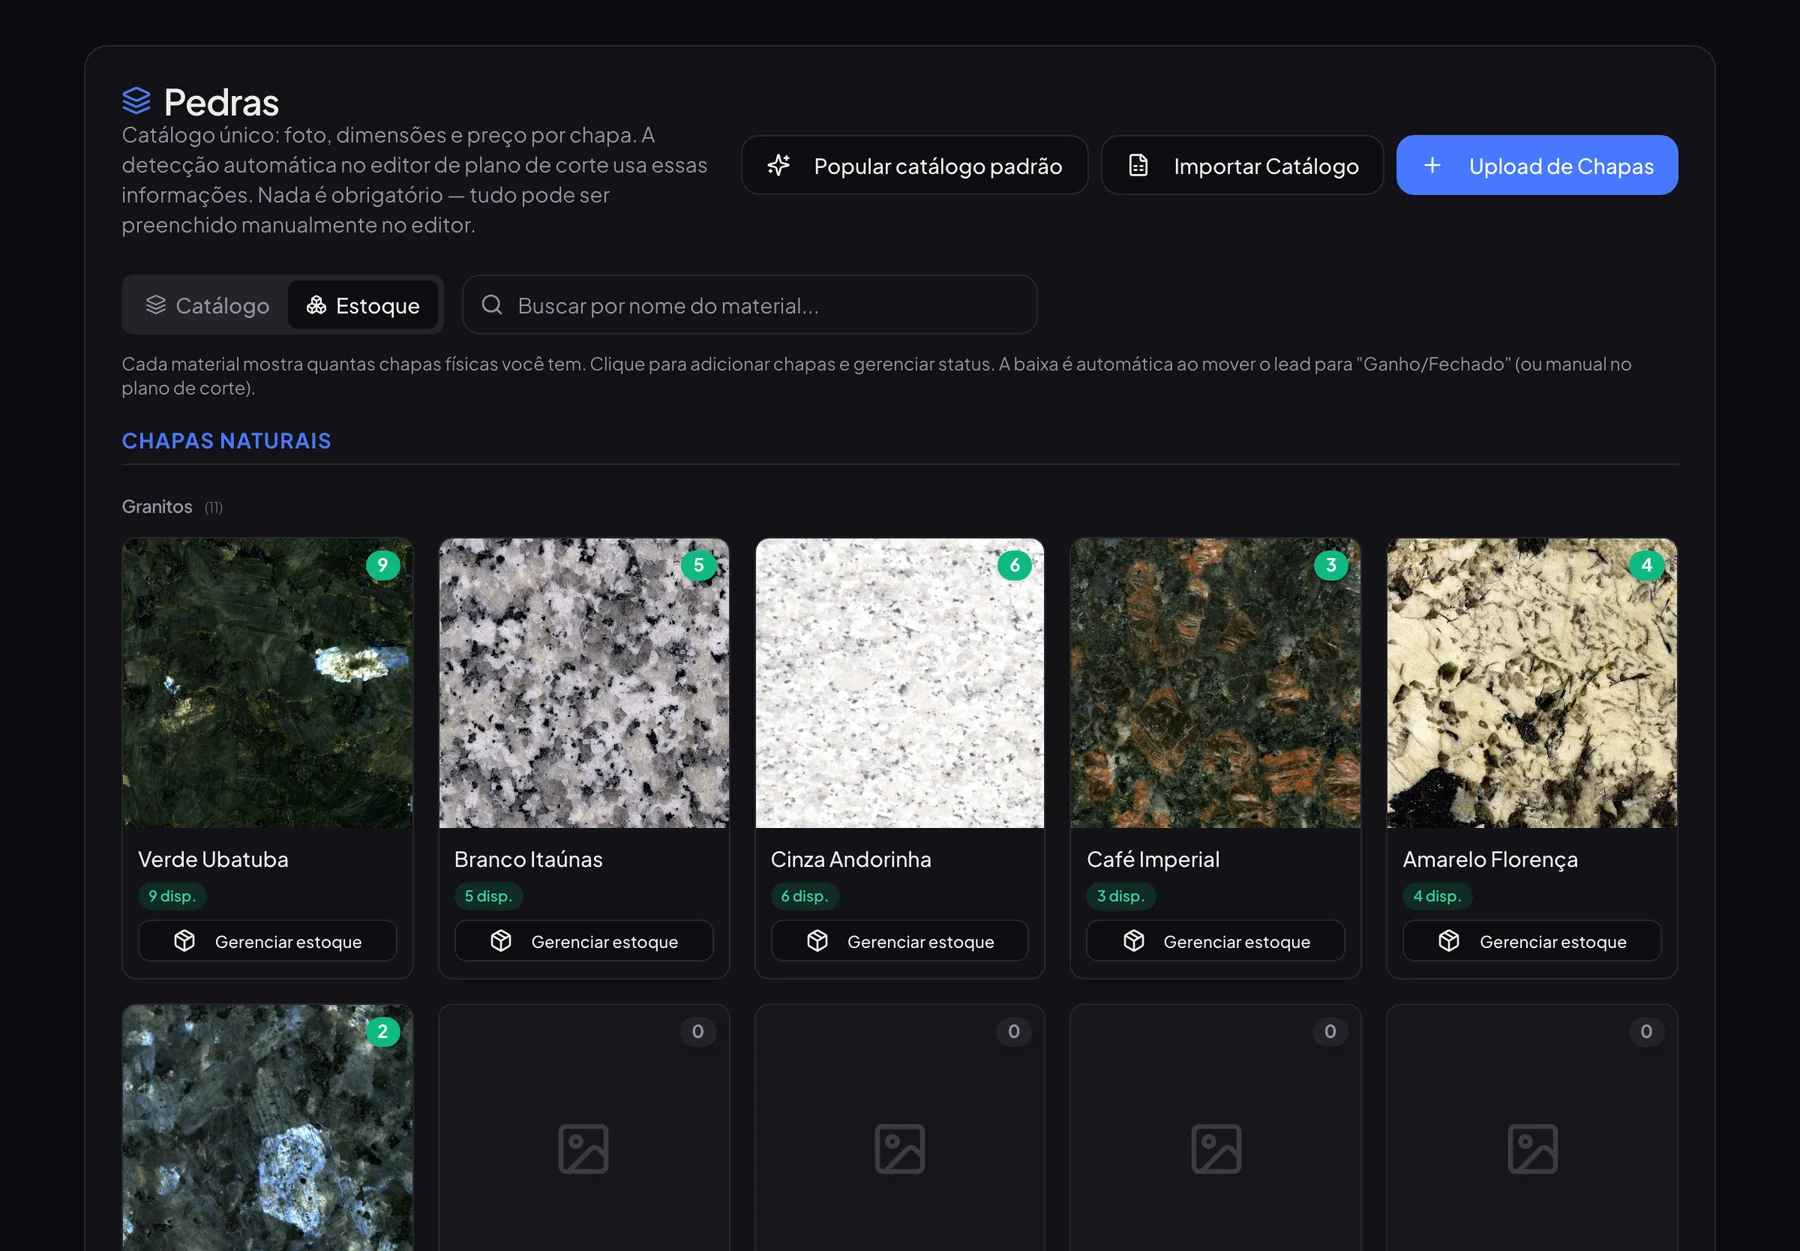
Task: Click the 4 disp. label
Action: [1437, 896]
